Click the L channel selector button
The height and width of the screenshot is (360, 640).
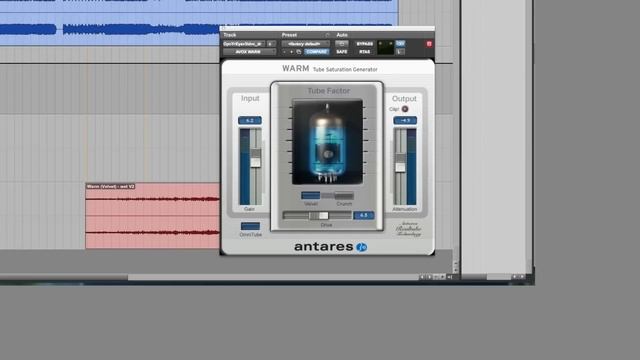coord(400,52)
